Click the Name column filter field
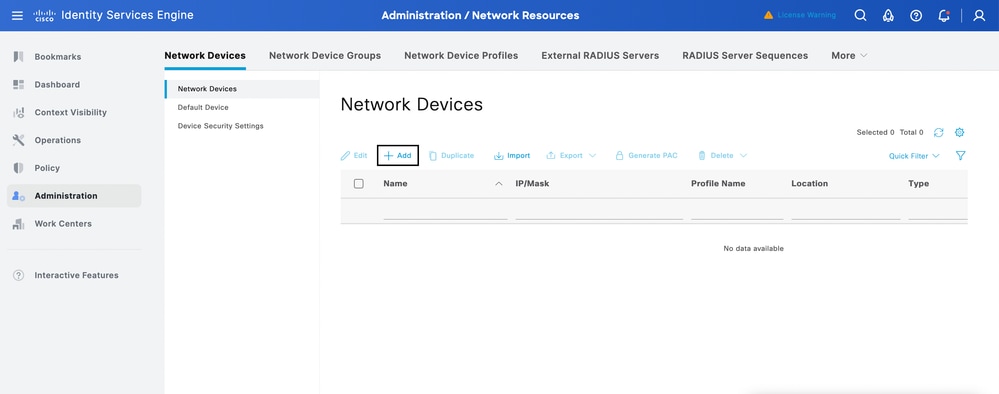The image size is (999, 394). point(445,212)
